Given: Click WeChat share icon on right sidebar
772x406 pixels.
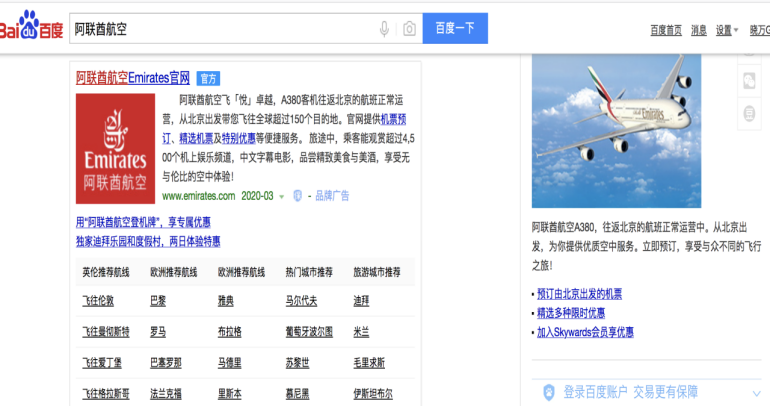Looking at the screenshot, I should 749,81.
